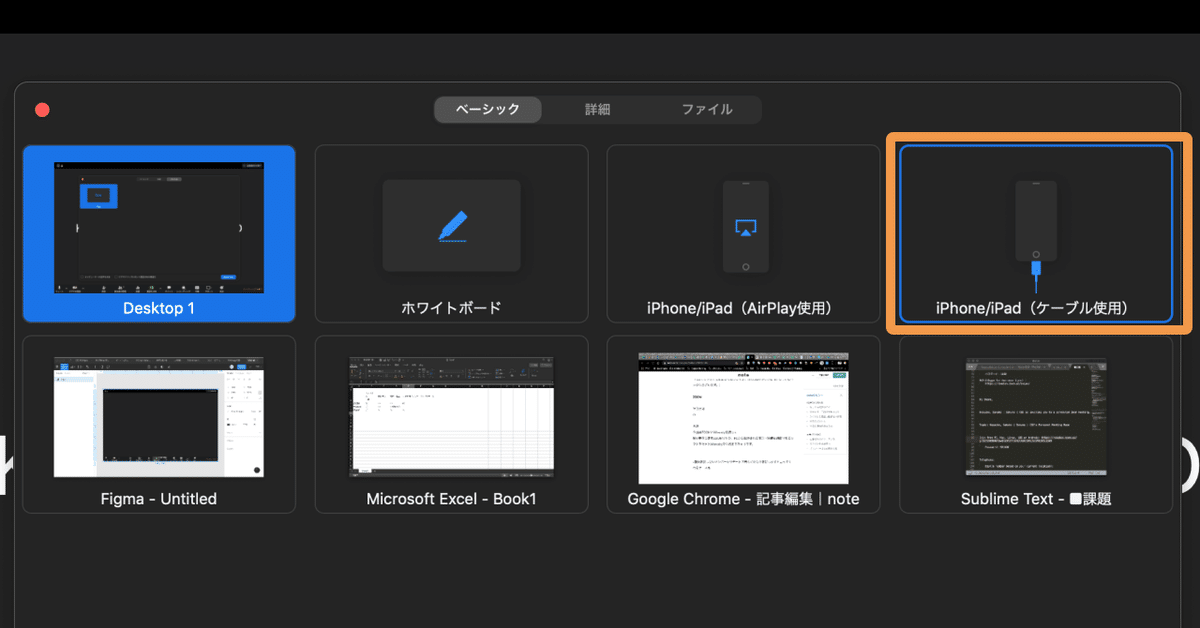This screenshot has height=628, width=1200.
Task: Pick the Sublime Text window thumbnail
Action: click(1036, 416)
